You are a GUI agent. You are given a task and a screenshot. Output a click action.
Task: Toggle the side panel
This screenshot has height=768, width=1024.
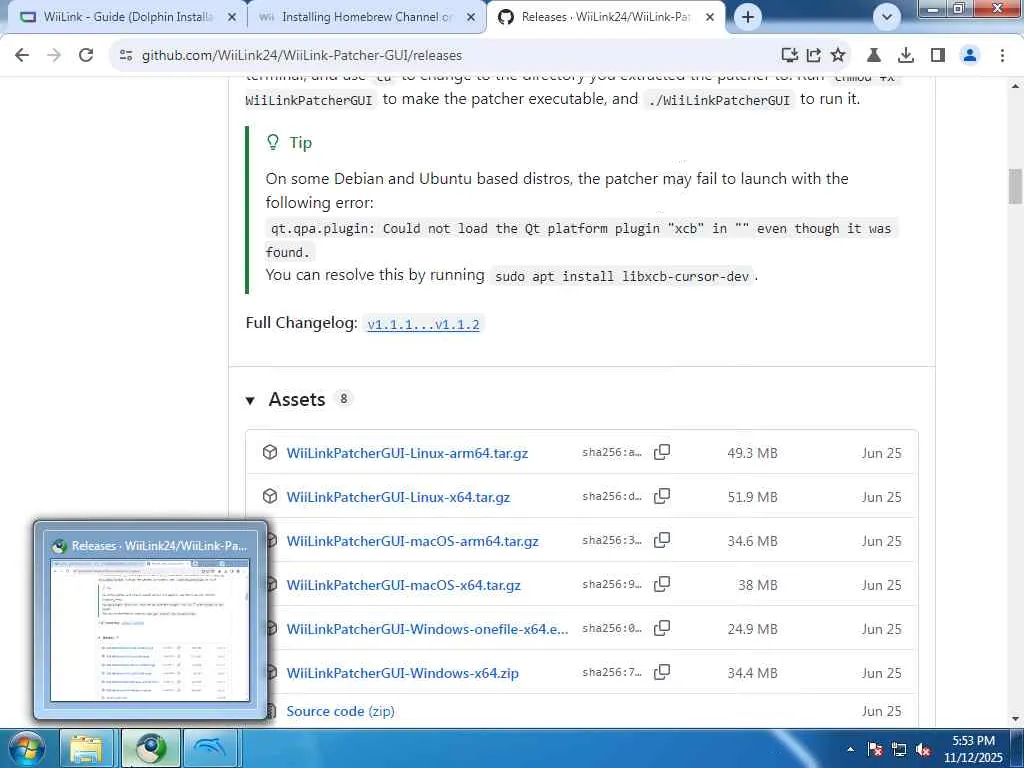pos(938,55)
